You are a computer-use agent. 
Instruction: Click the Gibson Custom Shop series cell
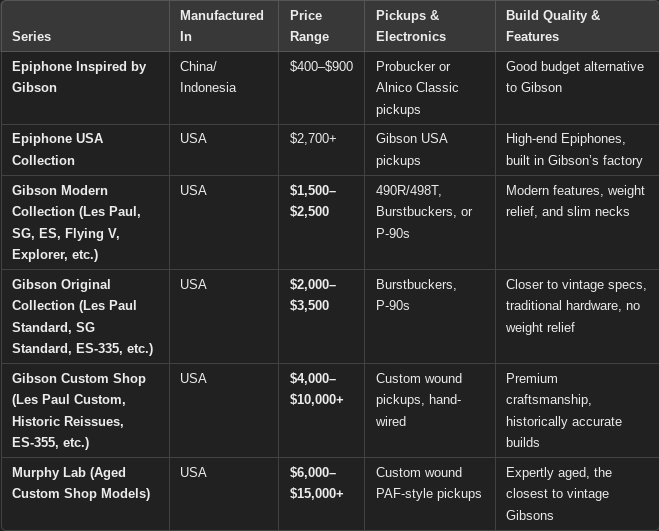79,410
